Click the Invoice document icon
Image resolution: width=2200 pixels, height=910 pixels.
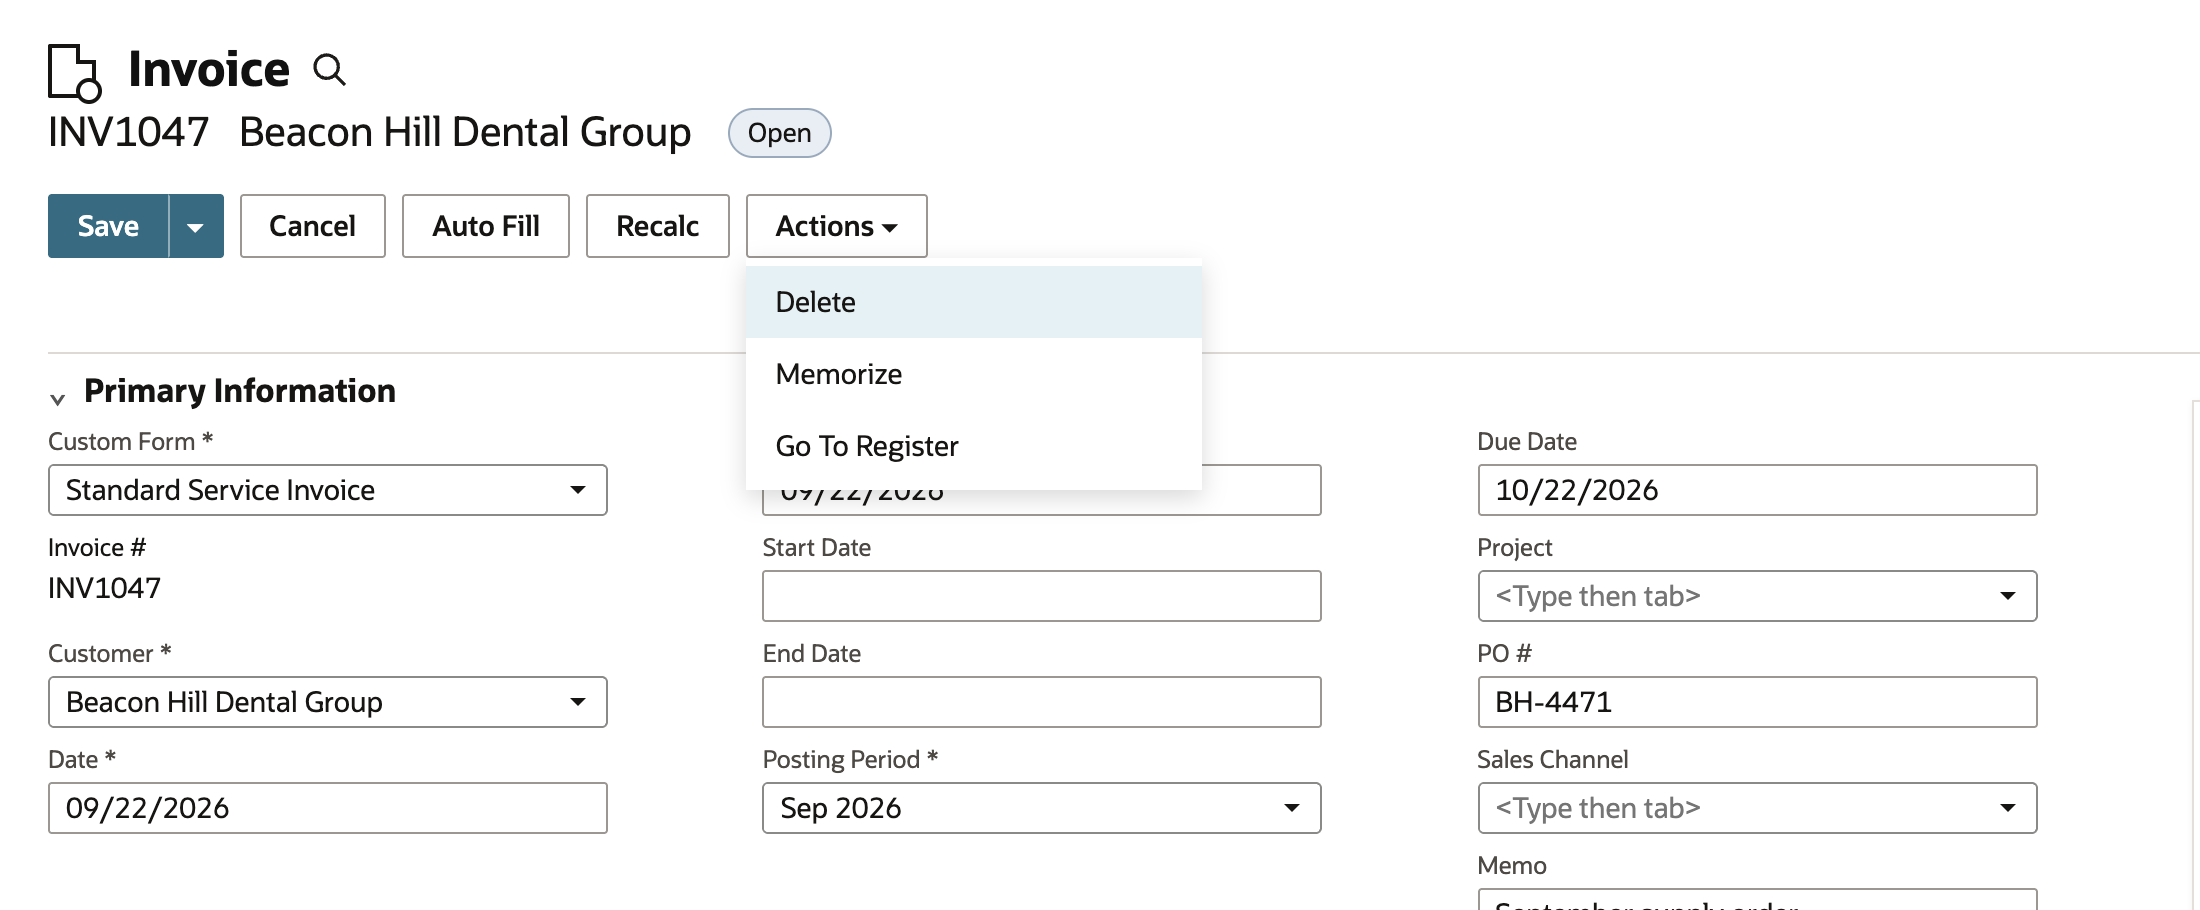[75, 72]
